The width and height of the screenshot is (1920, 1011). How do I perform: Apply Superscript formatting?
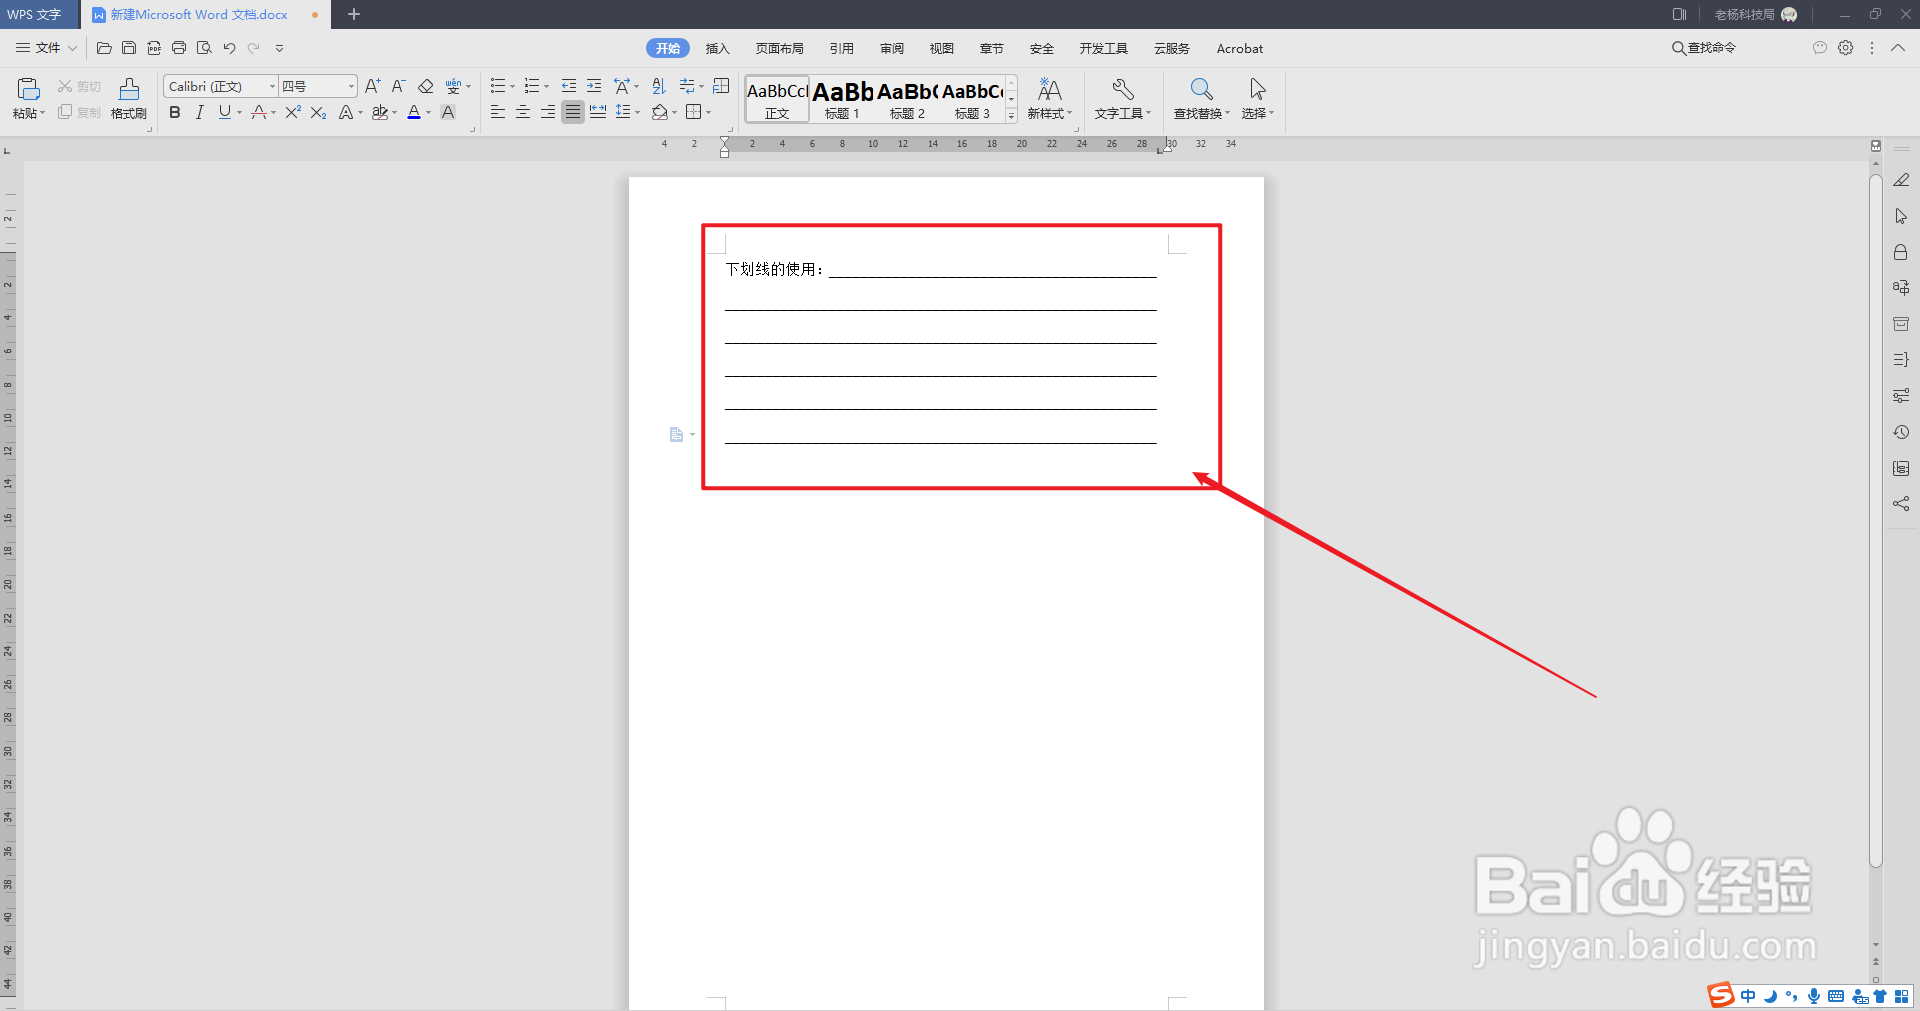pyautogui.click(x=293, y=112)
